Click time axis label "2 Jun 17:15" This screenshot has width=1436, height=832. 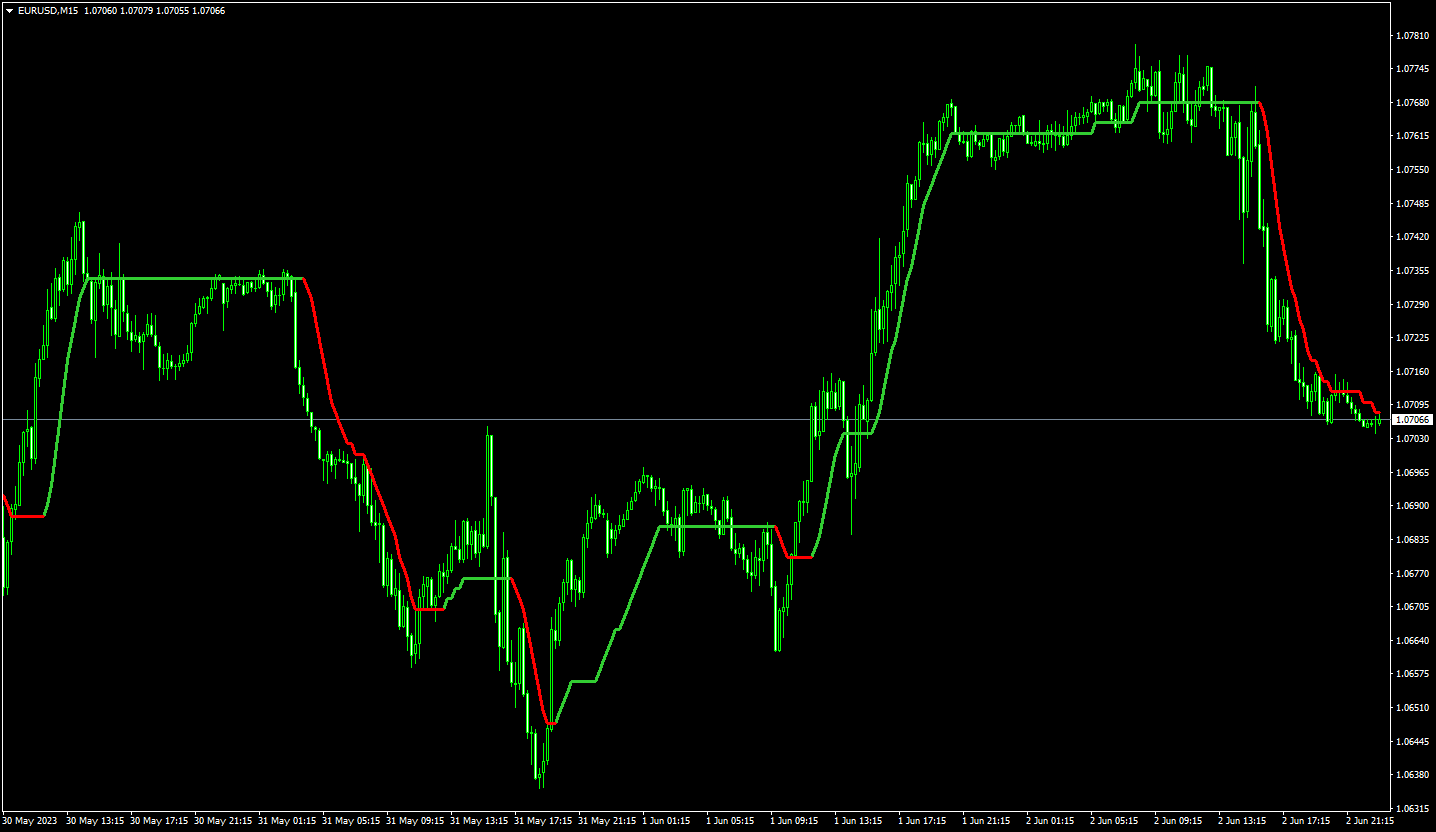point(1308,821)
